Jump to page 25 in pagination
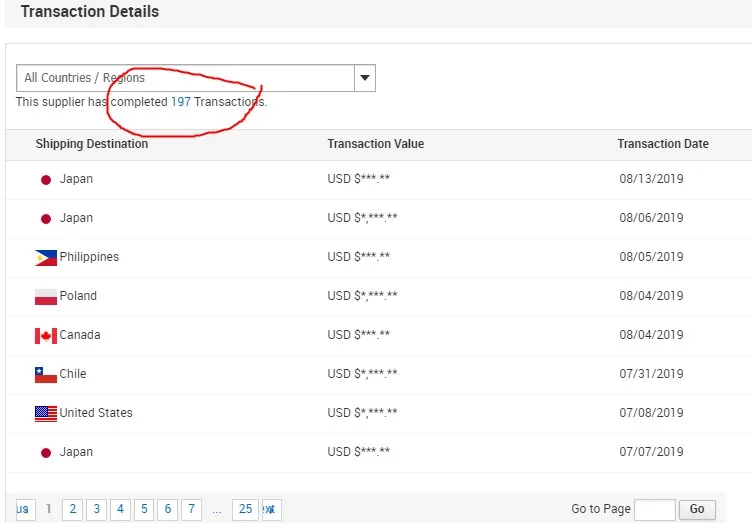The image size is (752, 523). (245, 509)
